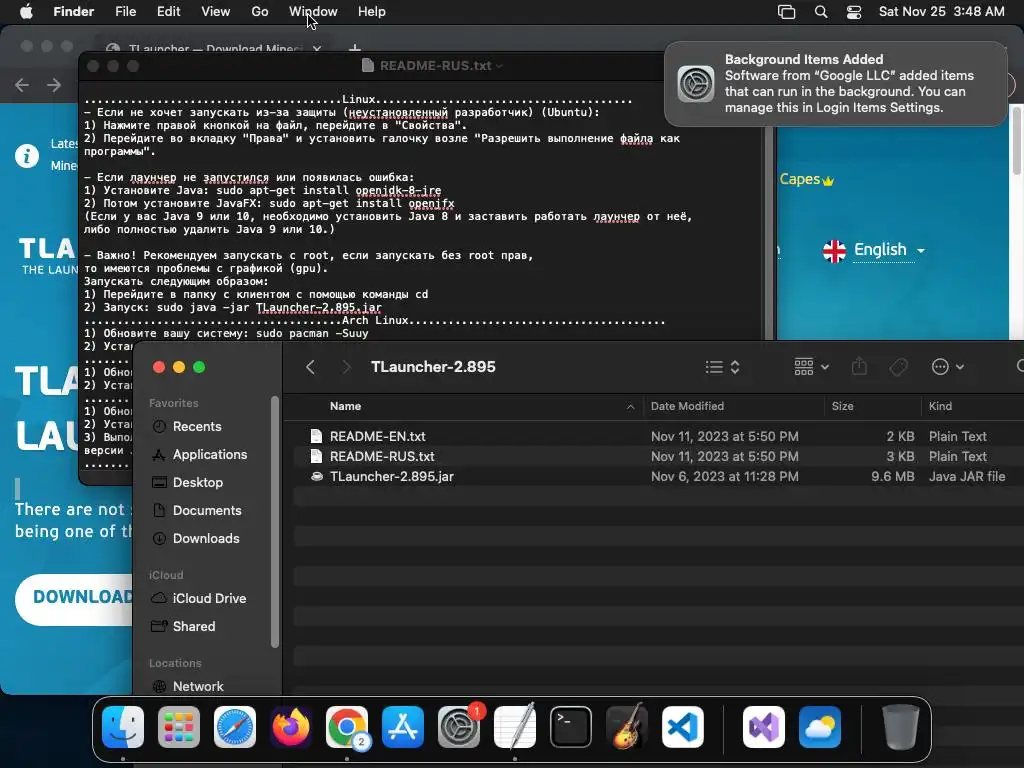Select Network in the Finder sidebar
This screenshot has width=1024, height=768.
(198, 686)
